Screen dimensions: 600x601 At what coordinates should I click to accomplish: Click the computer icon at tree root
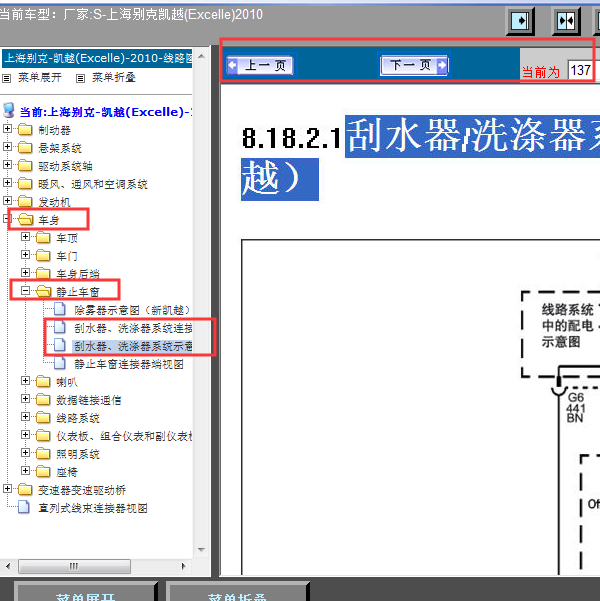click(8, 110)
